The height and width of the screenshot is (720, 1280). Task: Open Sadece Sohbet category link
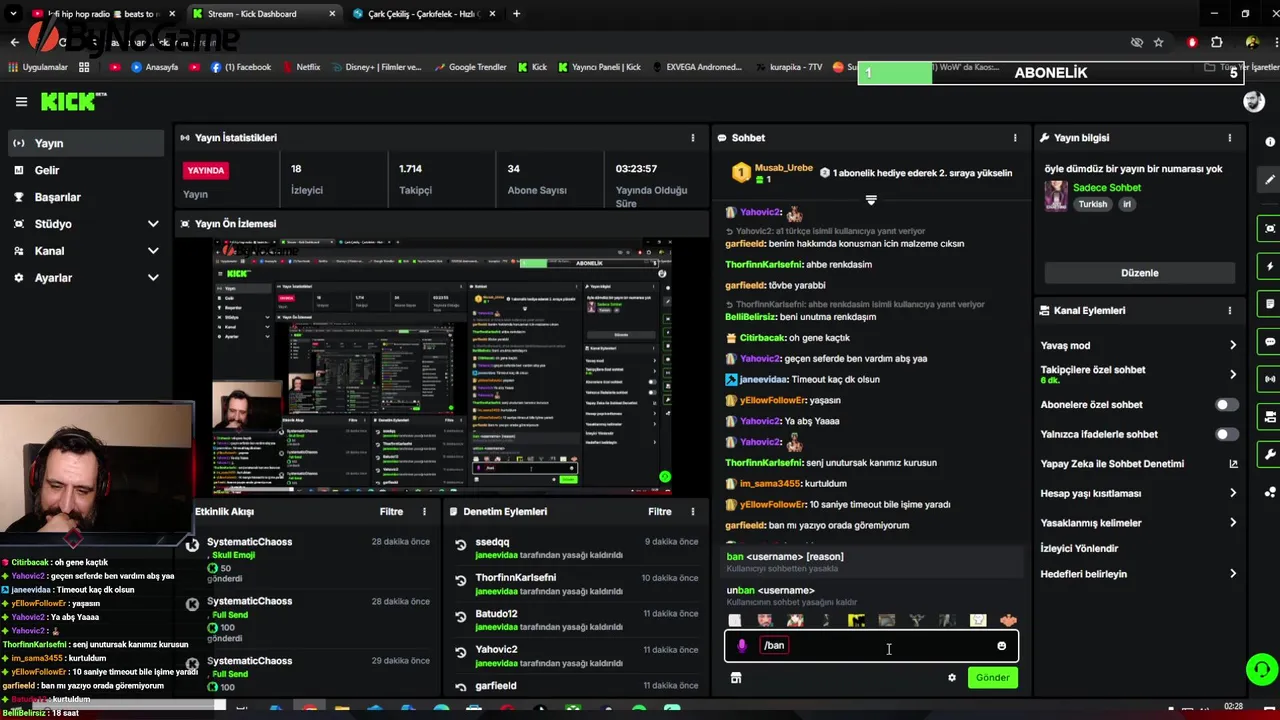(1107, 188)
